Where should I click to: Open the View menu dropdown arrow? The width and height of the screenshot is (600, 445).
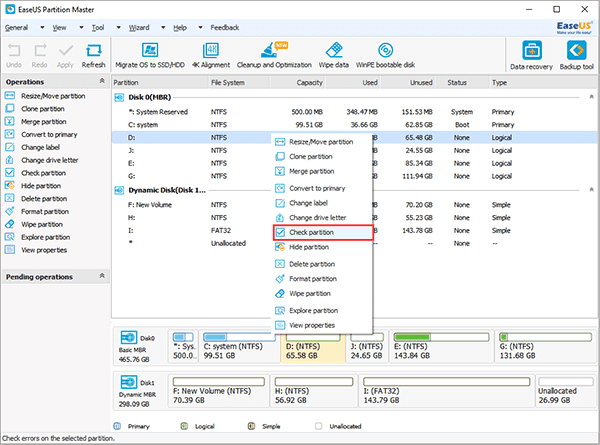point(81,28)
